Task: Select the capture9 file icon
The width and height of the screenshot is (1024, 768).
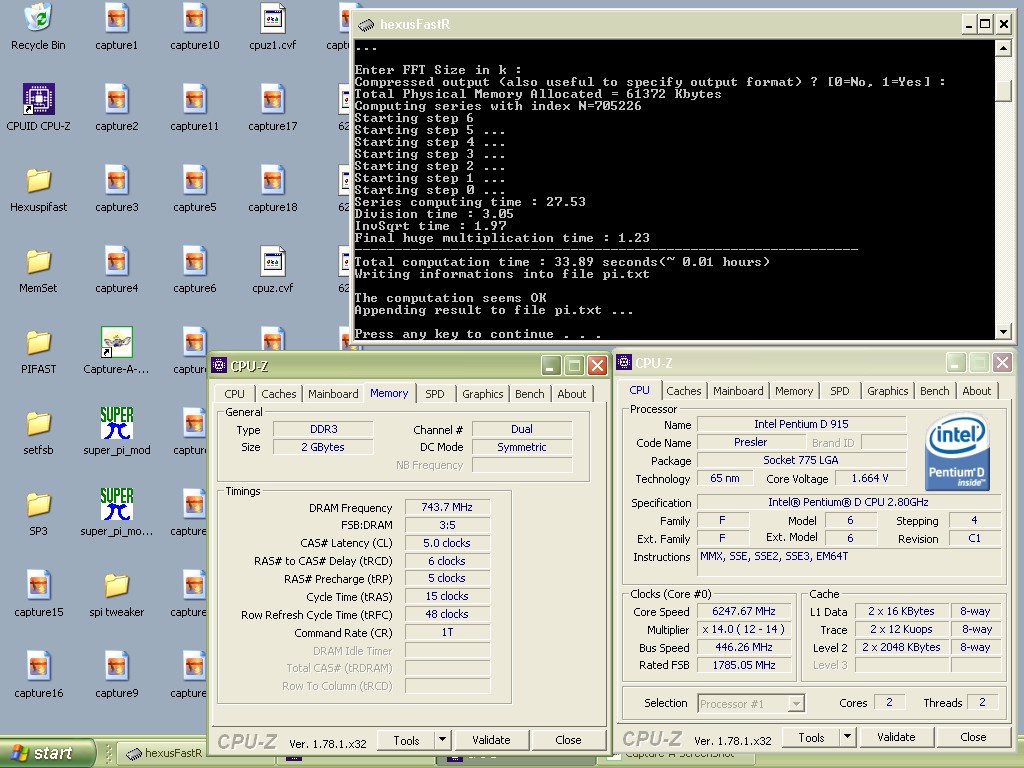Action: click(x=116, y=667)
